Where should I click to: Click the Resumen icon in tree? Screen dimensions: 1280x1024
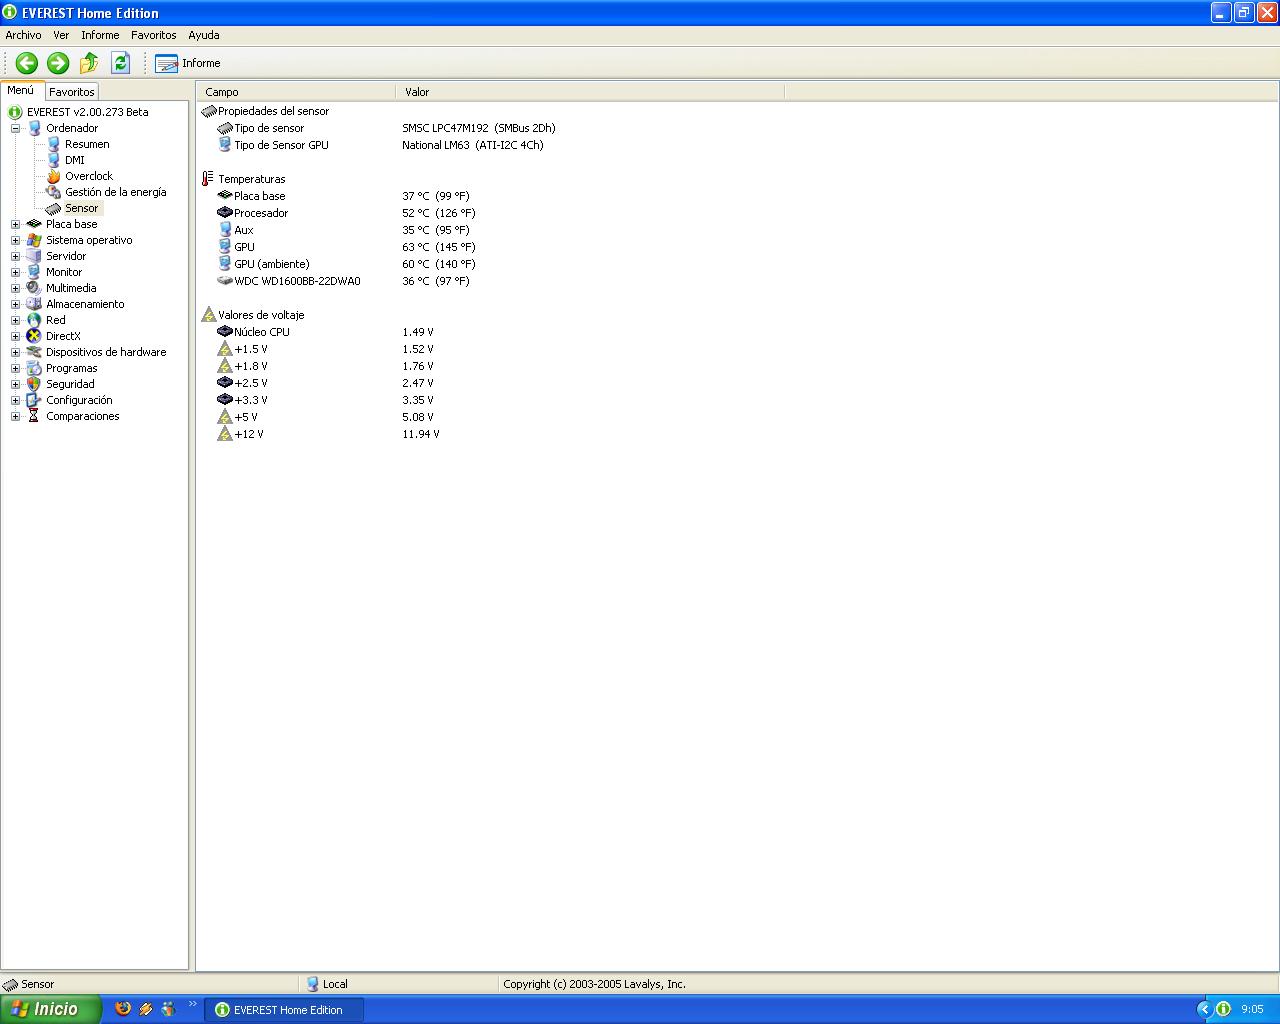click(x=54, y=144)
